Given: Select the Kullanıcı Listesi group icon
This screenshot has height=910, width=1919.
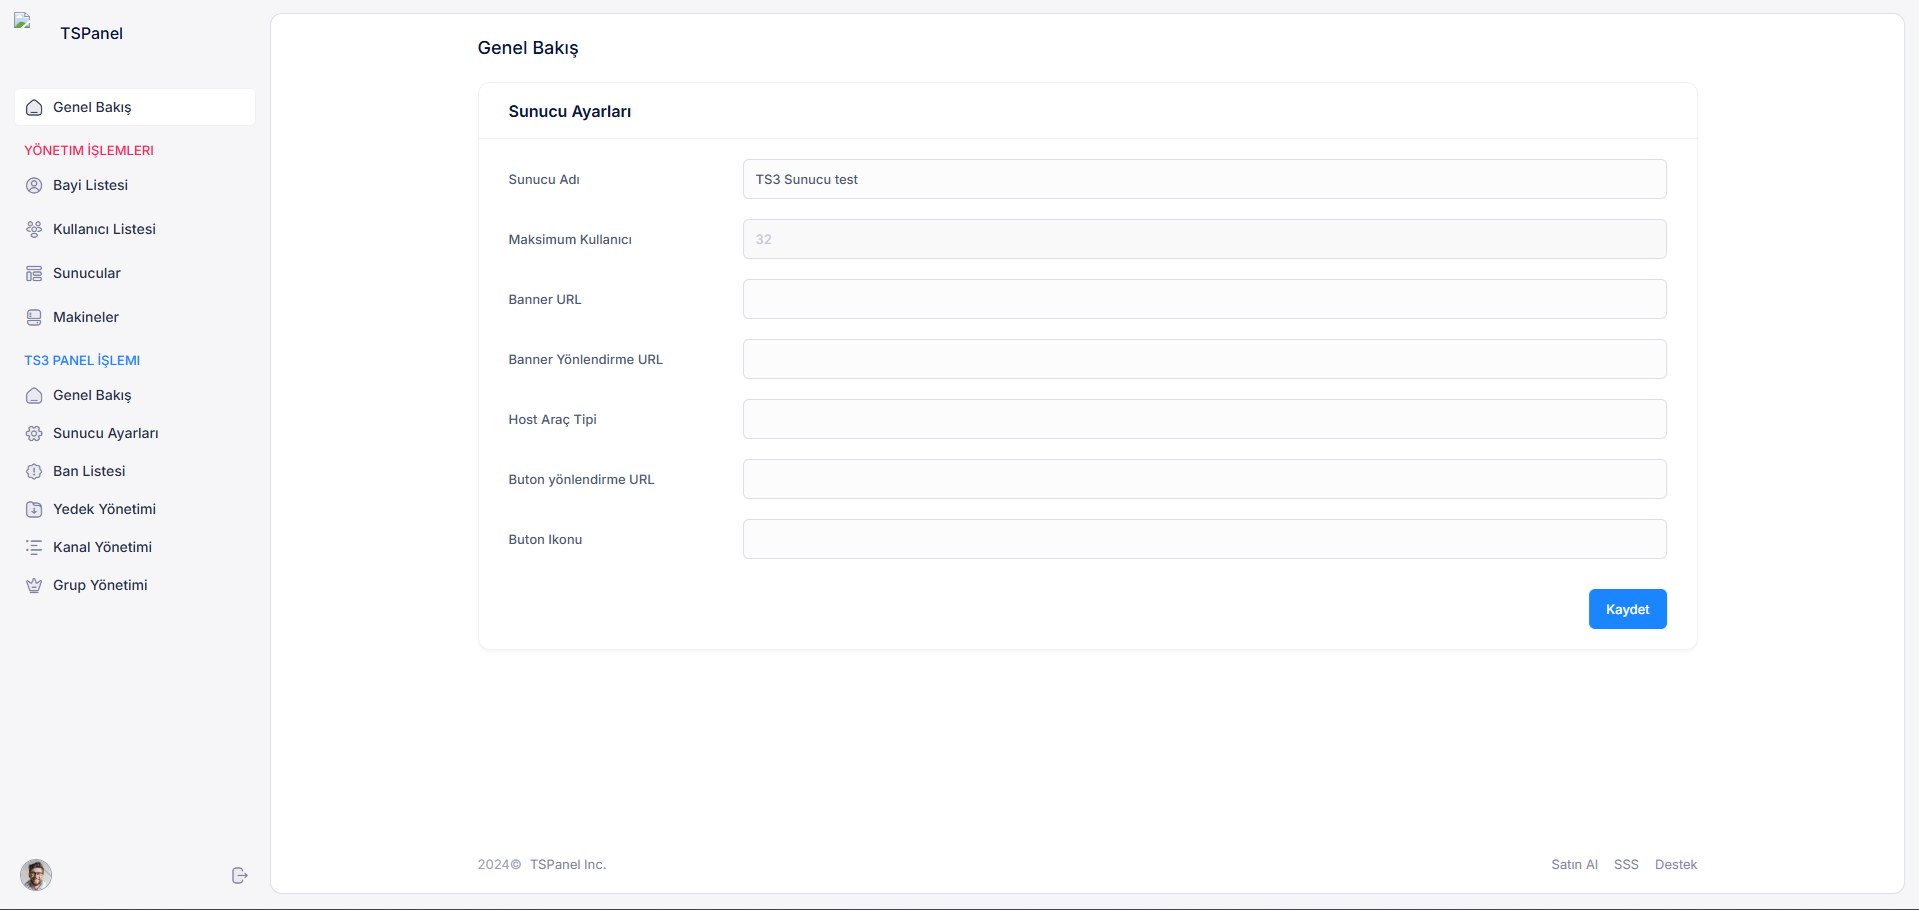Looking at the screenshot, I should [x=34, y=229].
